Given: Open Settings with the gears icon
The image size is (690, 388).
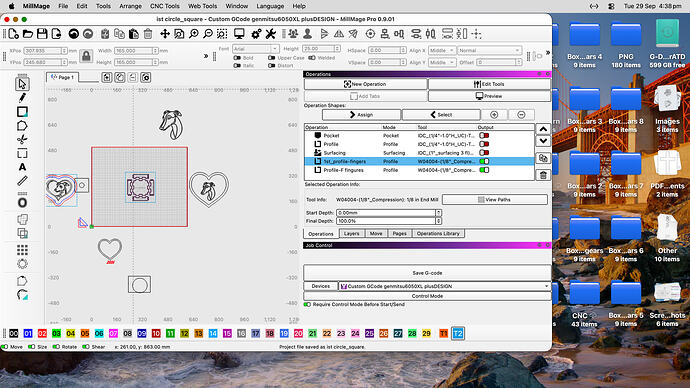Looking at the screenshot, I should [256, 34].
